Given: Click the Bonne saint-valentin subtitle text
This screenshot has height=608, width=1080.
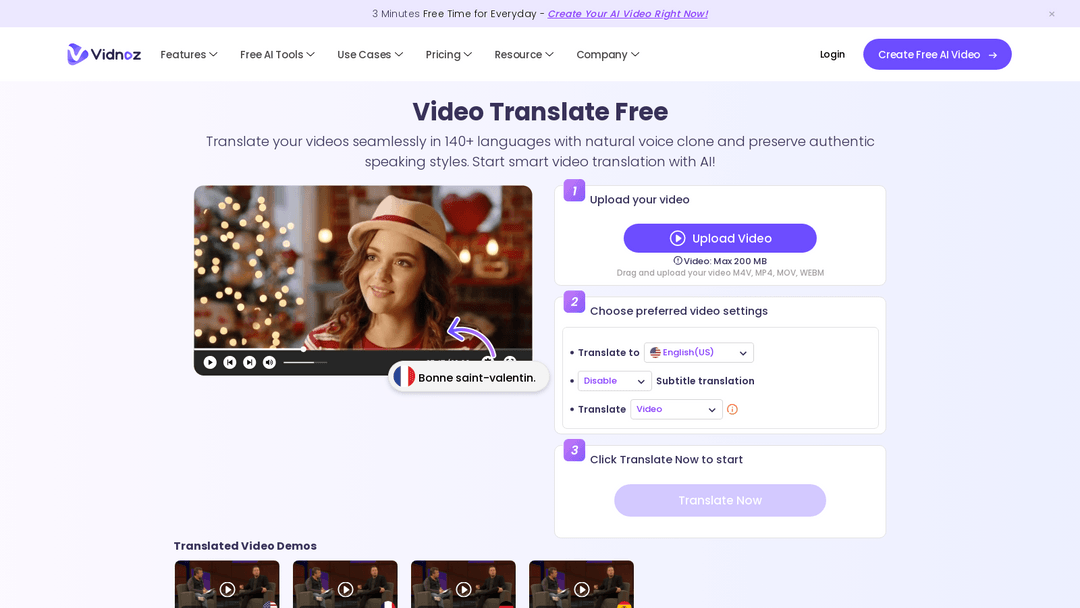Looking at the screenshot, I should pyautogui.click(x=477, y=378).
